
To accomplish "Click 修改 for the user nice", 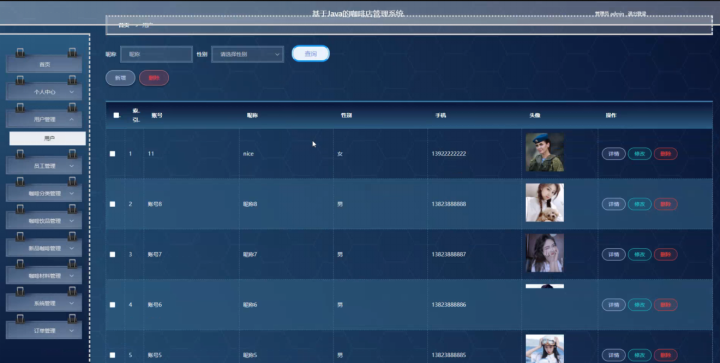I will tap(640, 154).
